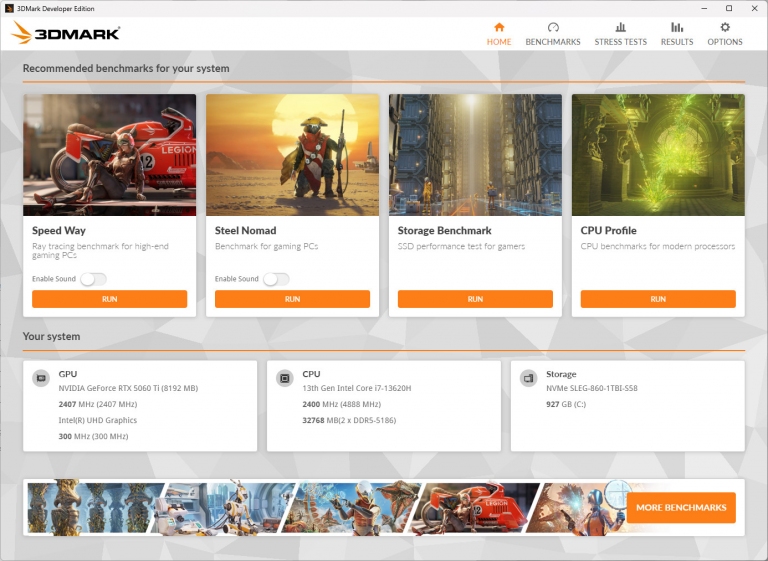Maximize the 3DMark window
Image resolution: width=768 pixels, height=561 pixels.
point(729,8)
